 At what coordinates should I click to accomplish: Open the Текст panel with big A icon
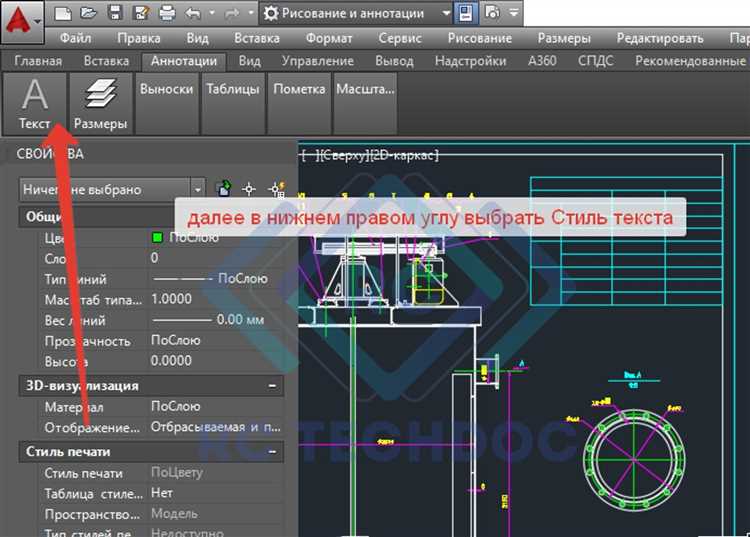click(x=34, y=103)
